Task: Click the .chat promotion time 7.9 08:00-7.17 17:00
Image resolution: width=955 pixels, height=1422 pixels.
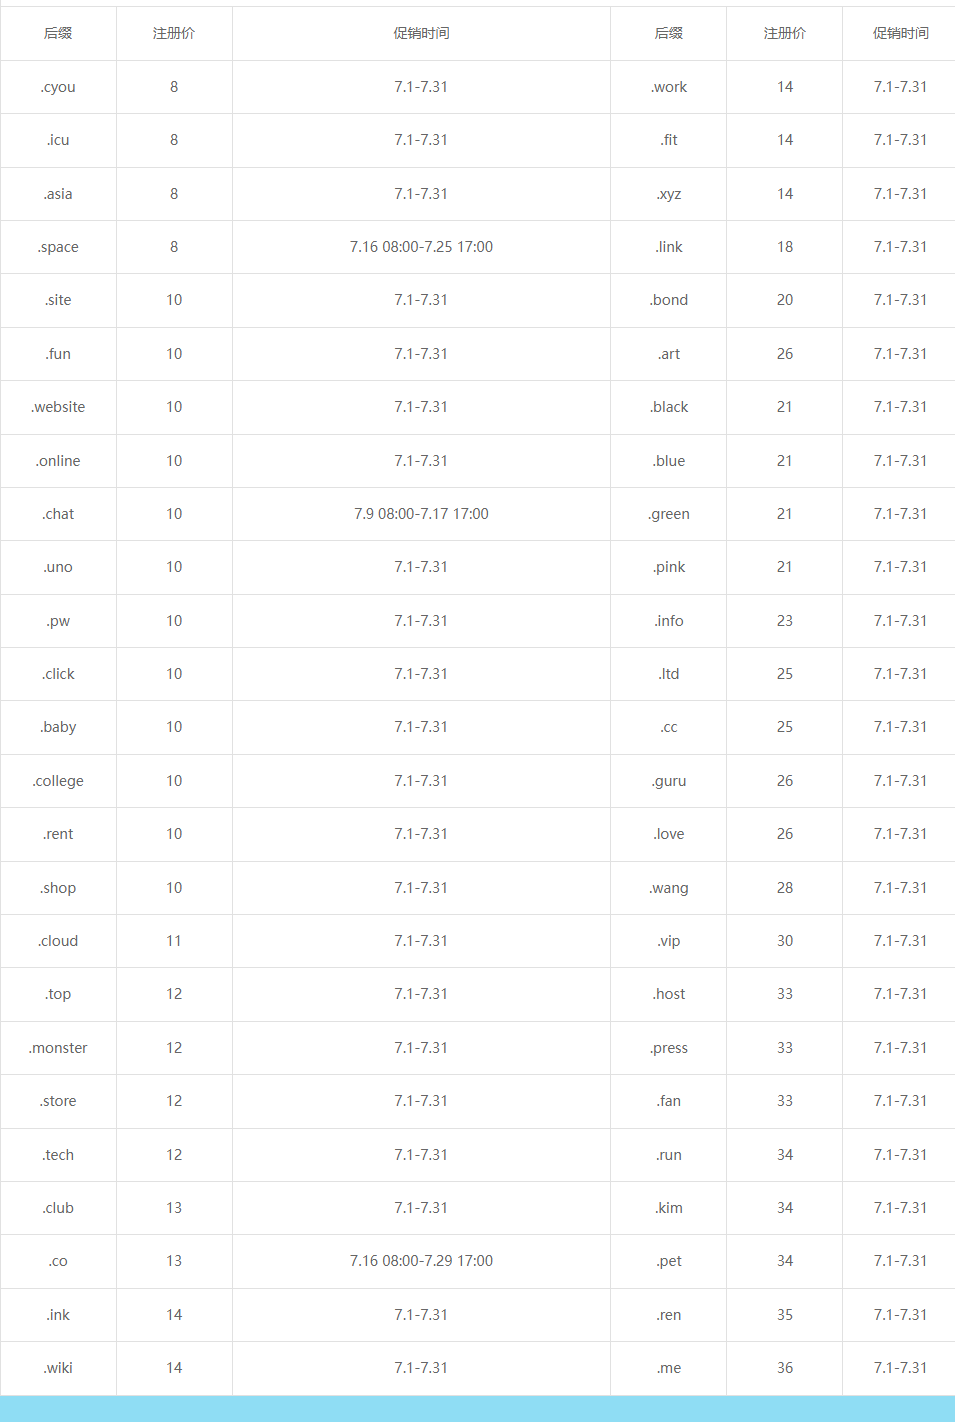Action: 421,514
